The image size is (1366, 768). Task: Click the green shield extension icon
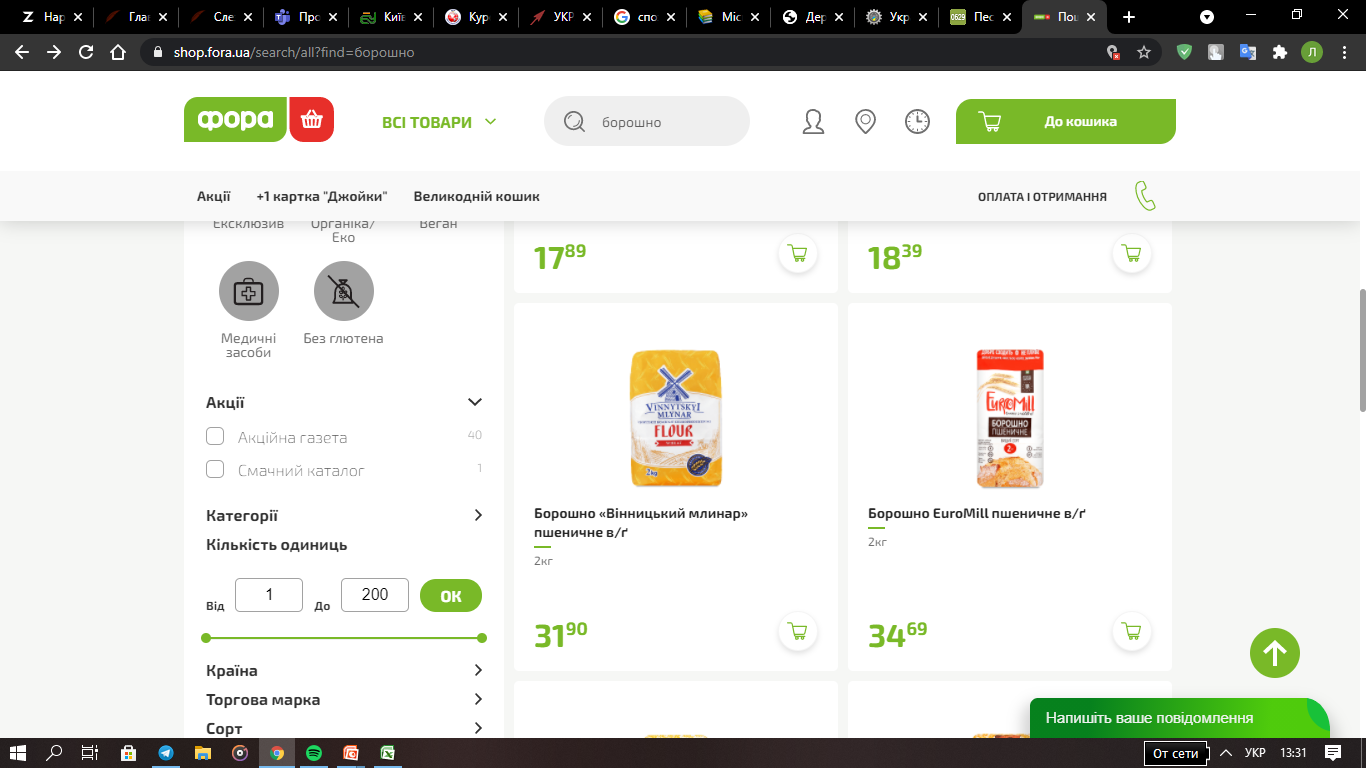pos(1185,52)
